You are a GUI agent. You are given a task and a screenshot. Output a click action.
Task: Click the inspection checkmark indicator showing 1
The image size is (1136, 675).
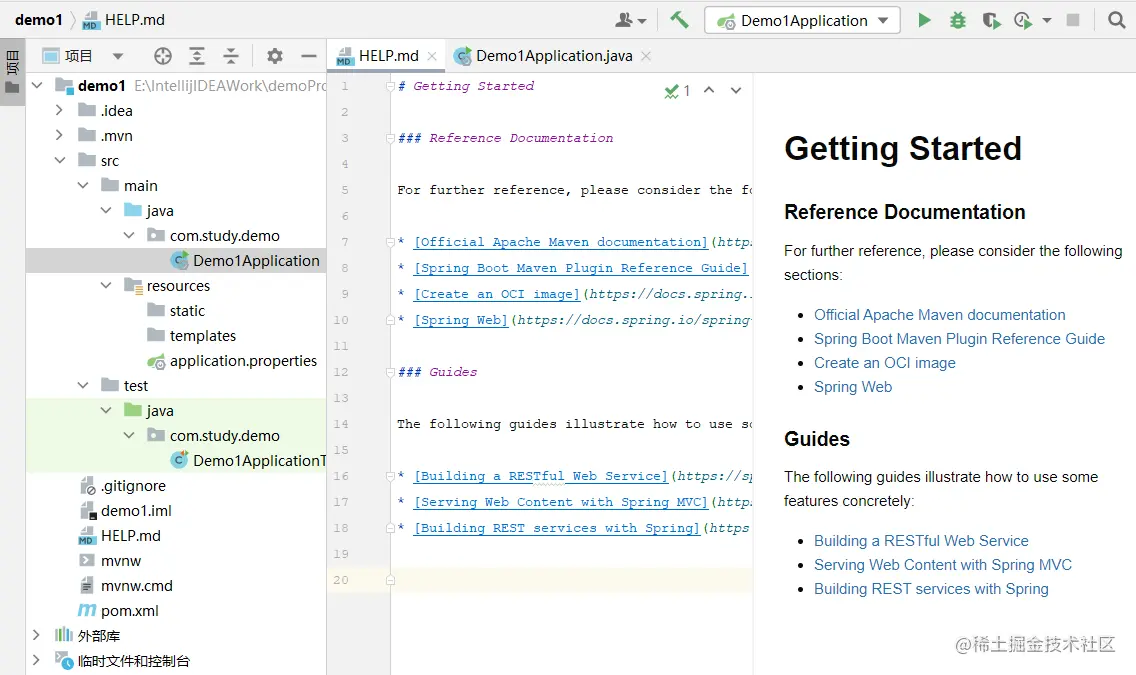click(677, 91)
